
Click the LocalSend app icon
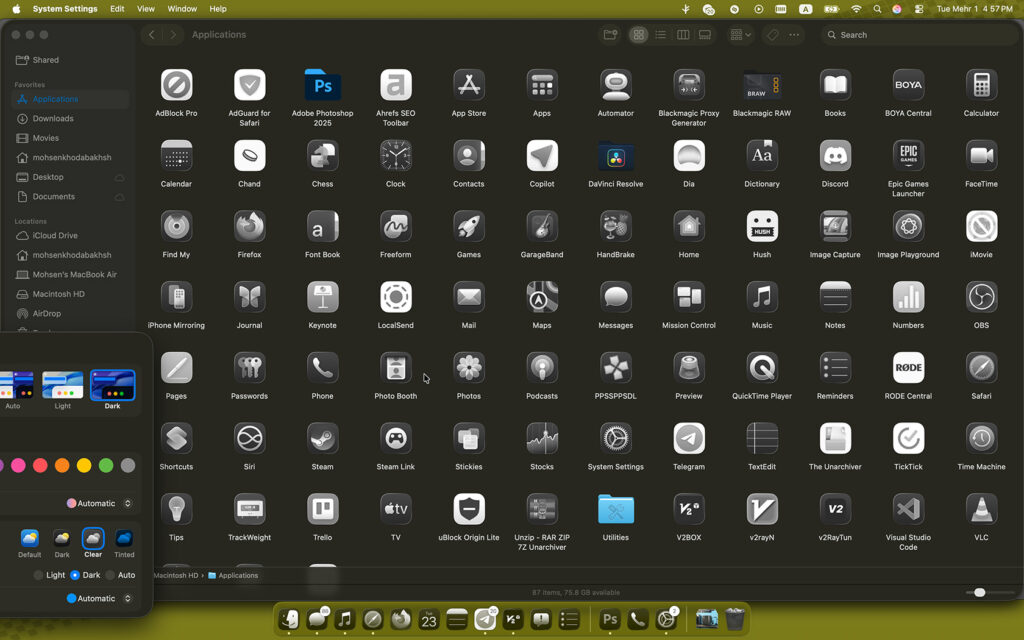coord(396,298)
